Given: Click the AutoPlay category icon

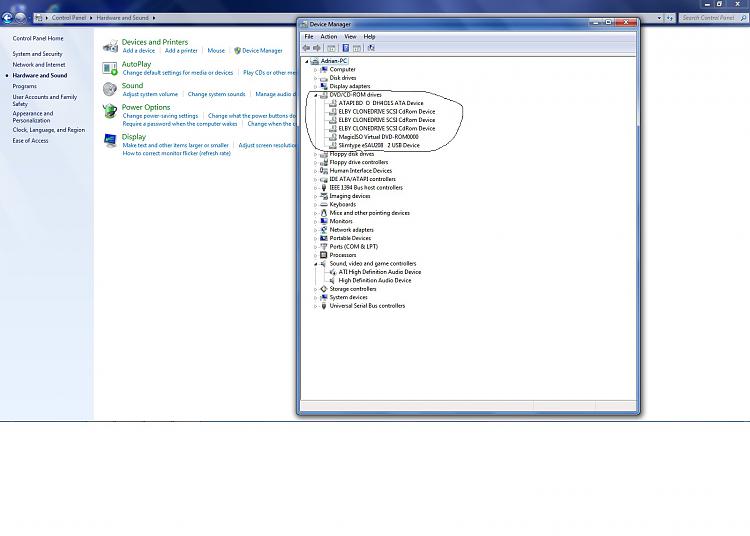Looking at the screenshot, I should coord(110,68).
